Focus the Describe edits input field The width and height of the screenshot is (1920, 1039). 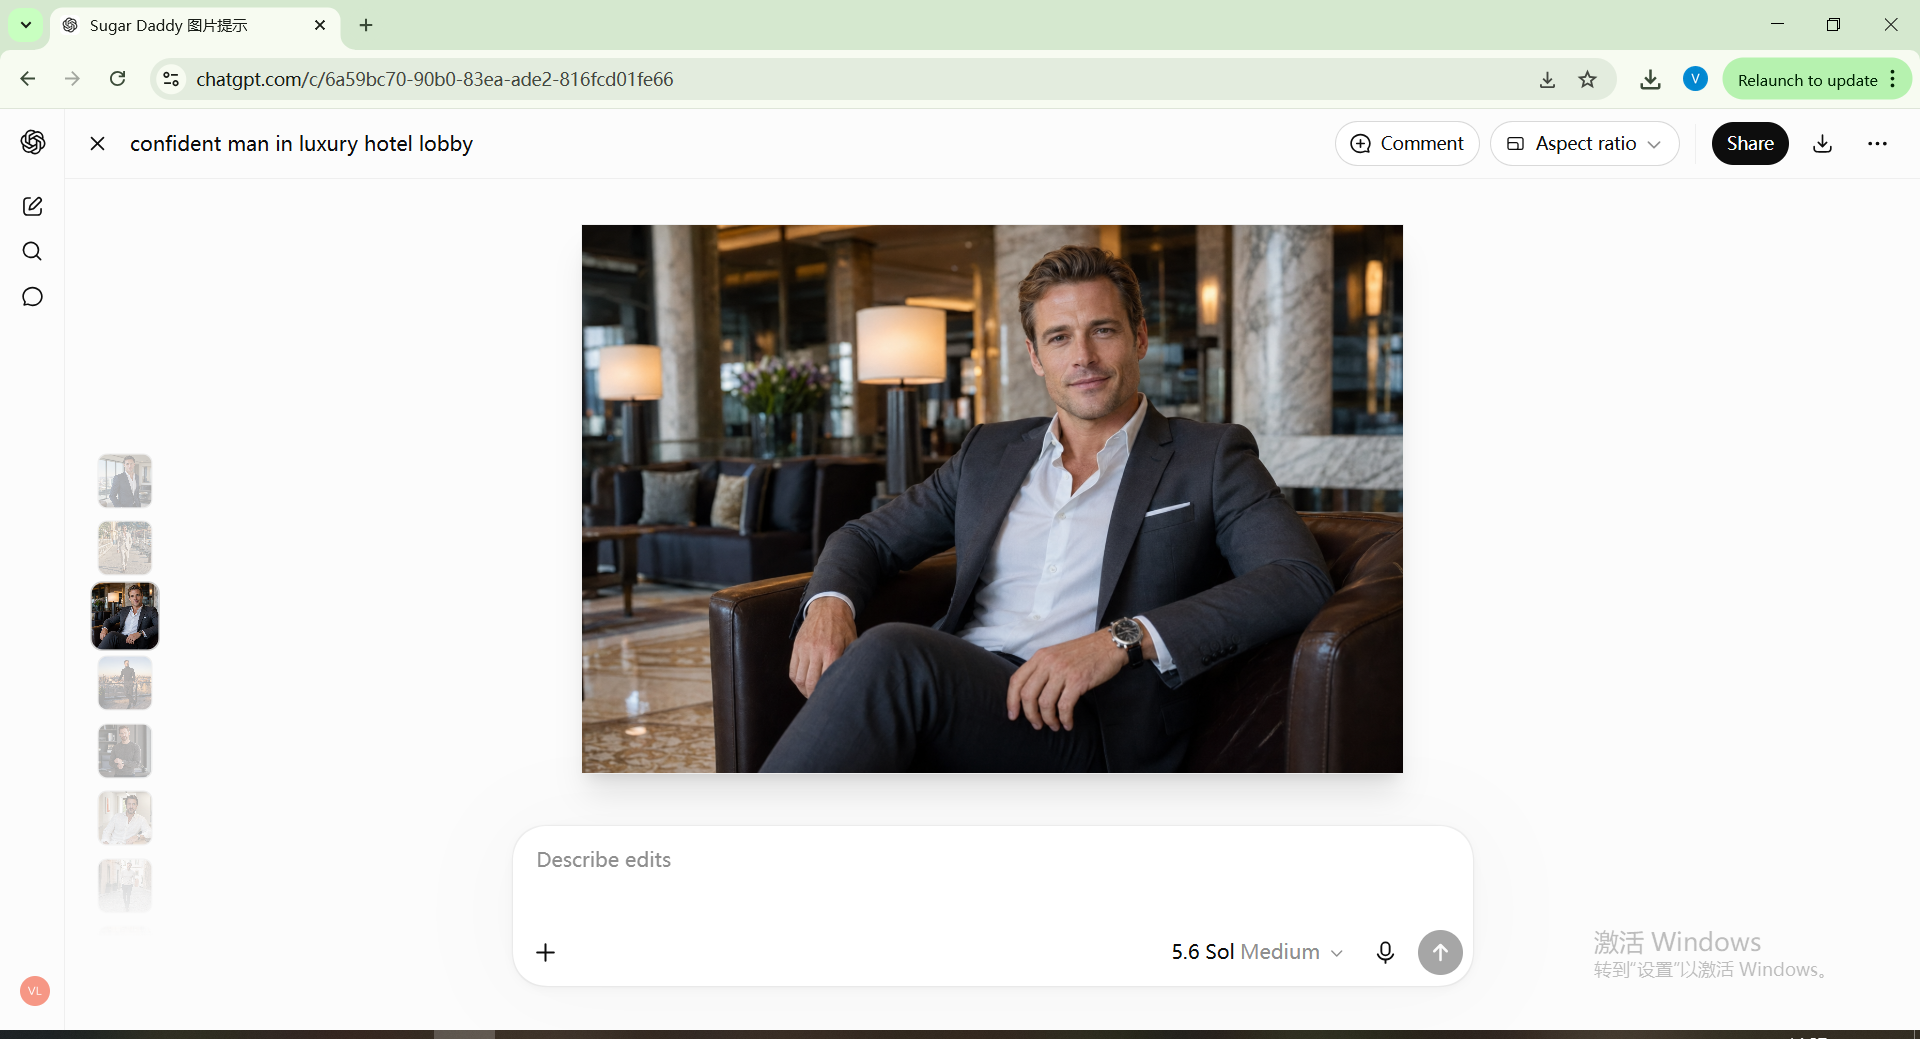pyautogui.click(x=992, y=860)
